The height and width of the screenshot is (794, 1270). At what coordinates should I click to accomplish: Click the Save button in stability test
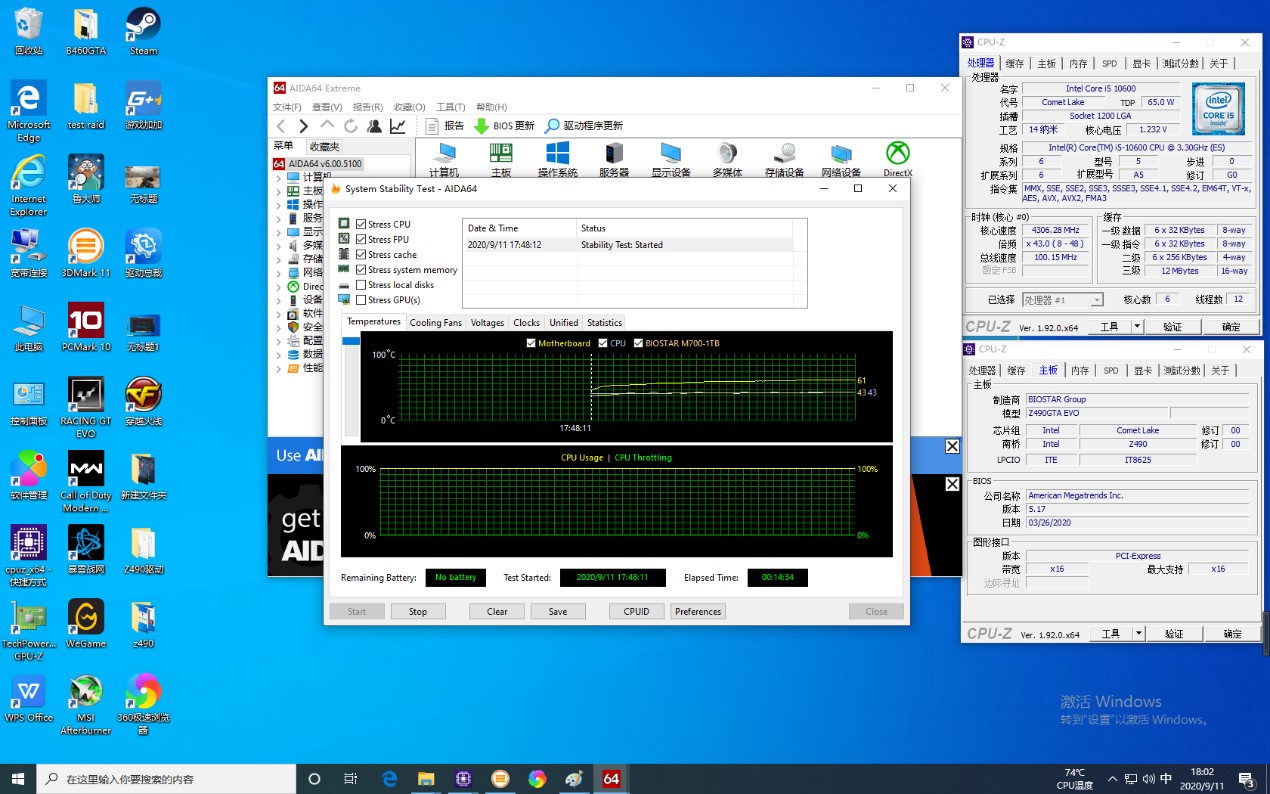tap(558, 612)
